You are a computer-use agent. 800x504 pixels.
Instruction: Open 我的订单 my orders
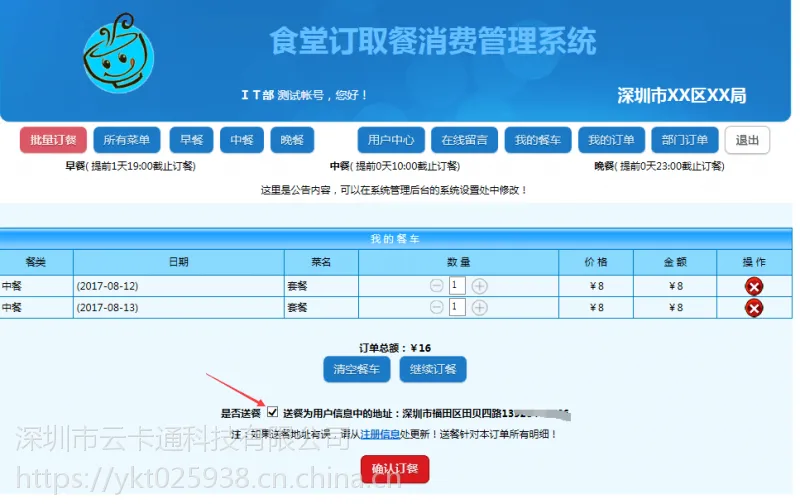[x=611, y=140]
